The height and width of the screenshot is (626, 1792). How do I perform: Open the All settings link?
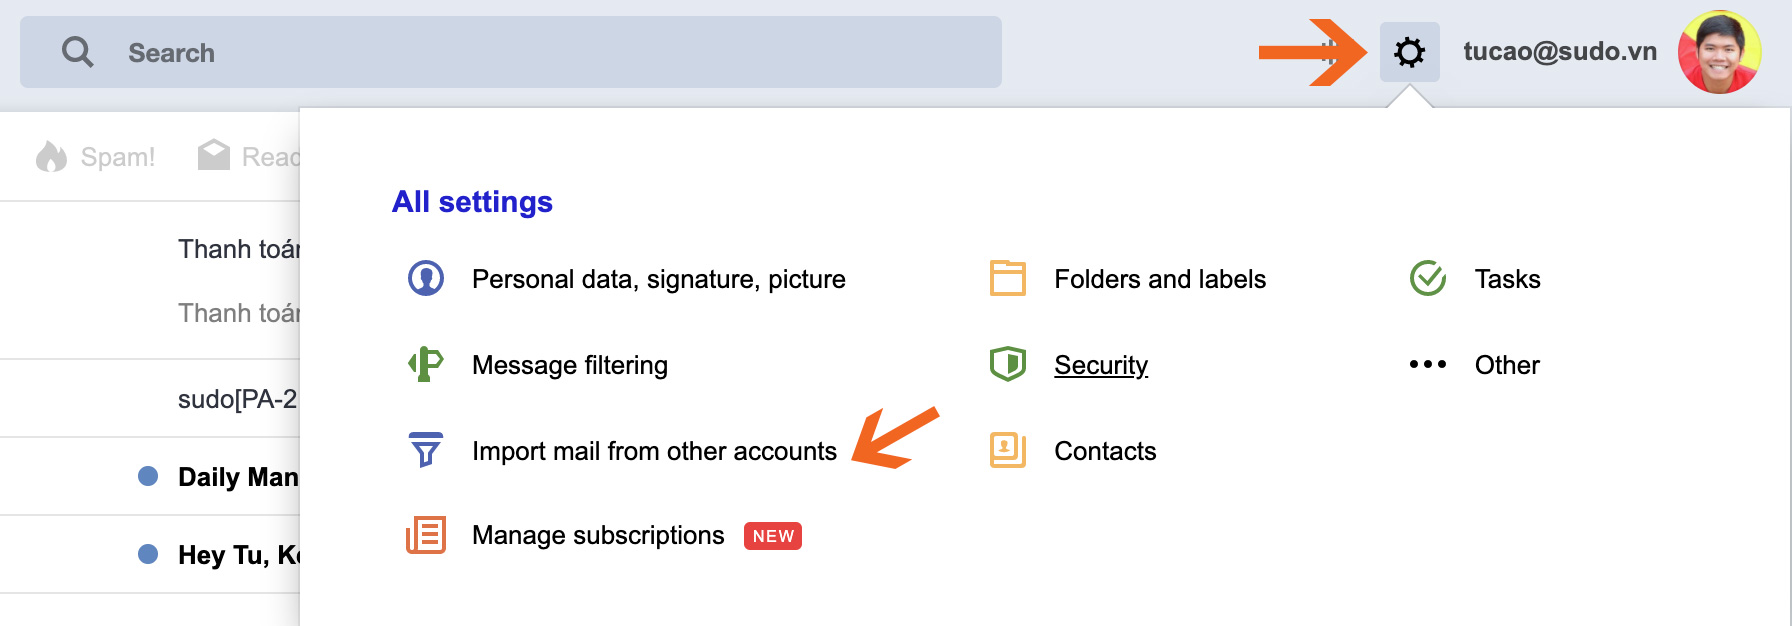point(472,202)
